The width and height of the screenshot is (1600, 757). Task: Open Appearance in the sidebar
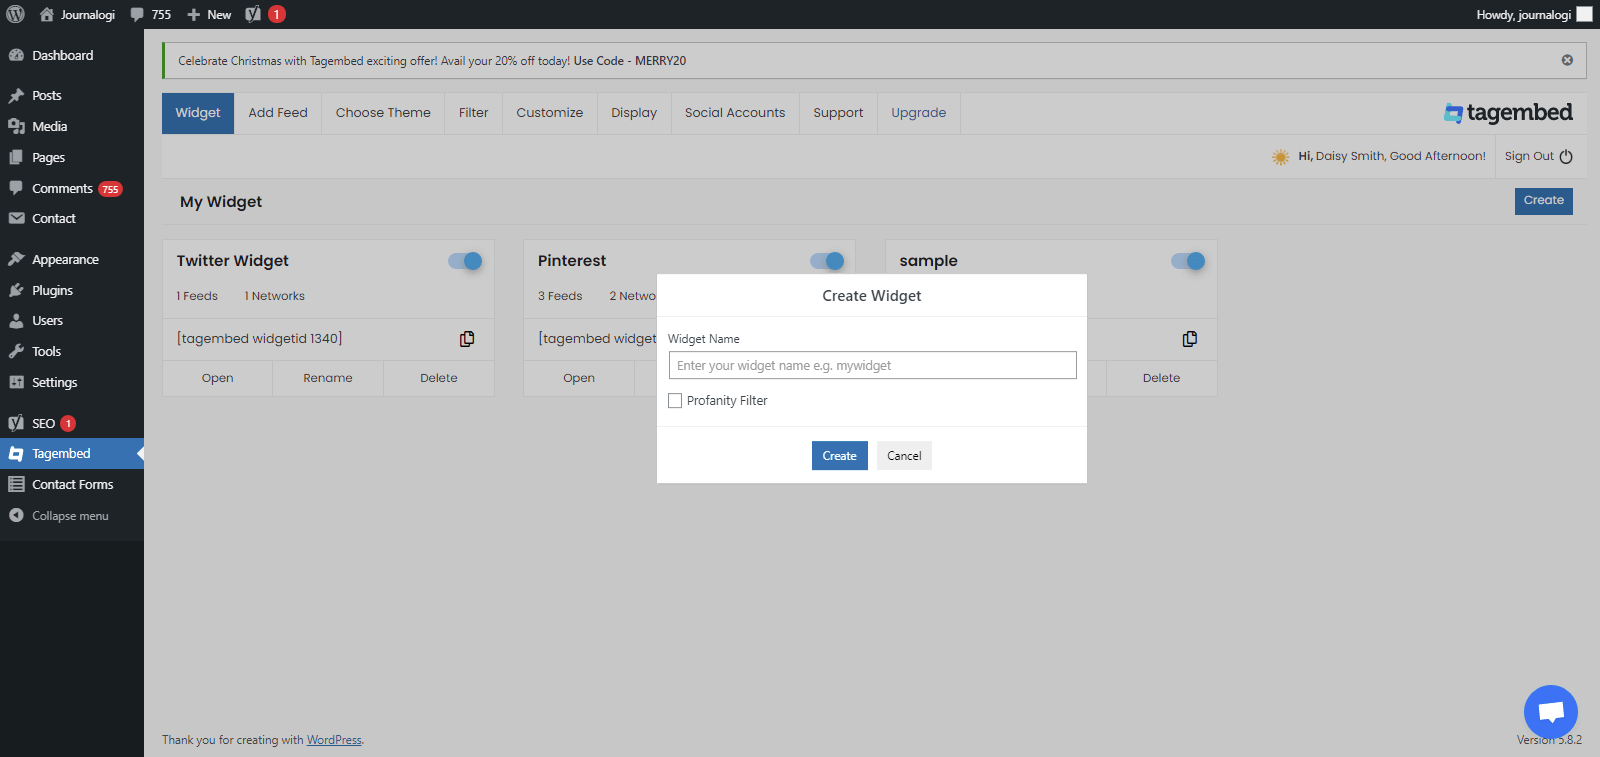point(72,259)
